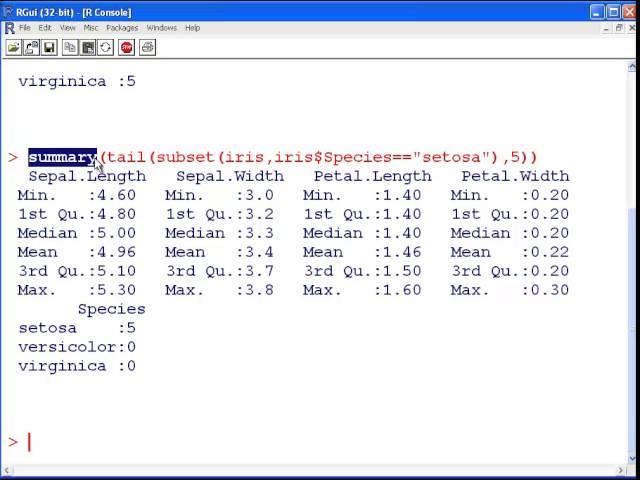Click the vertical scrollbar down arrow

[x=632, y=458]
